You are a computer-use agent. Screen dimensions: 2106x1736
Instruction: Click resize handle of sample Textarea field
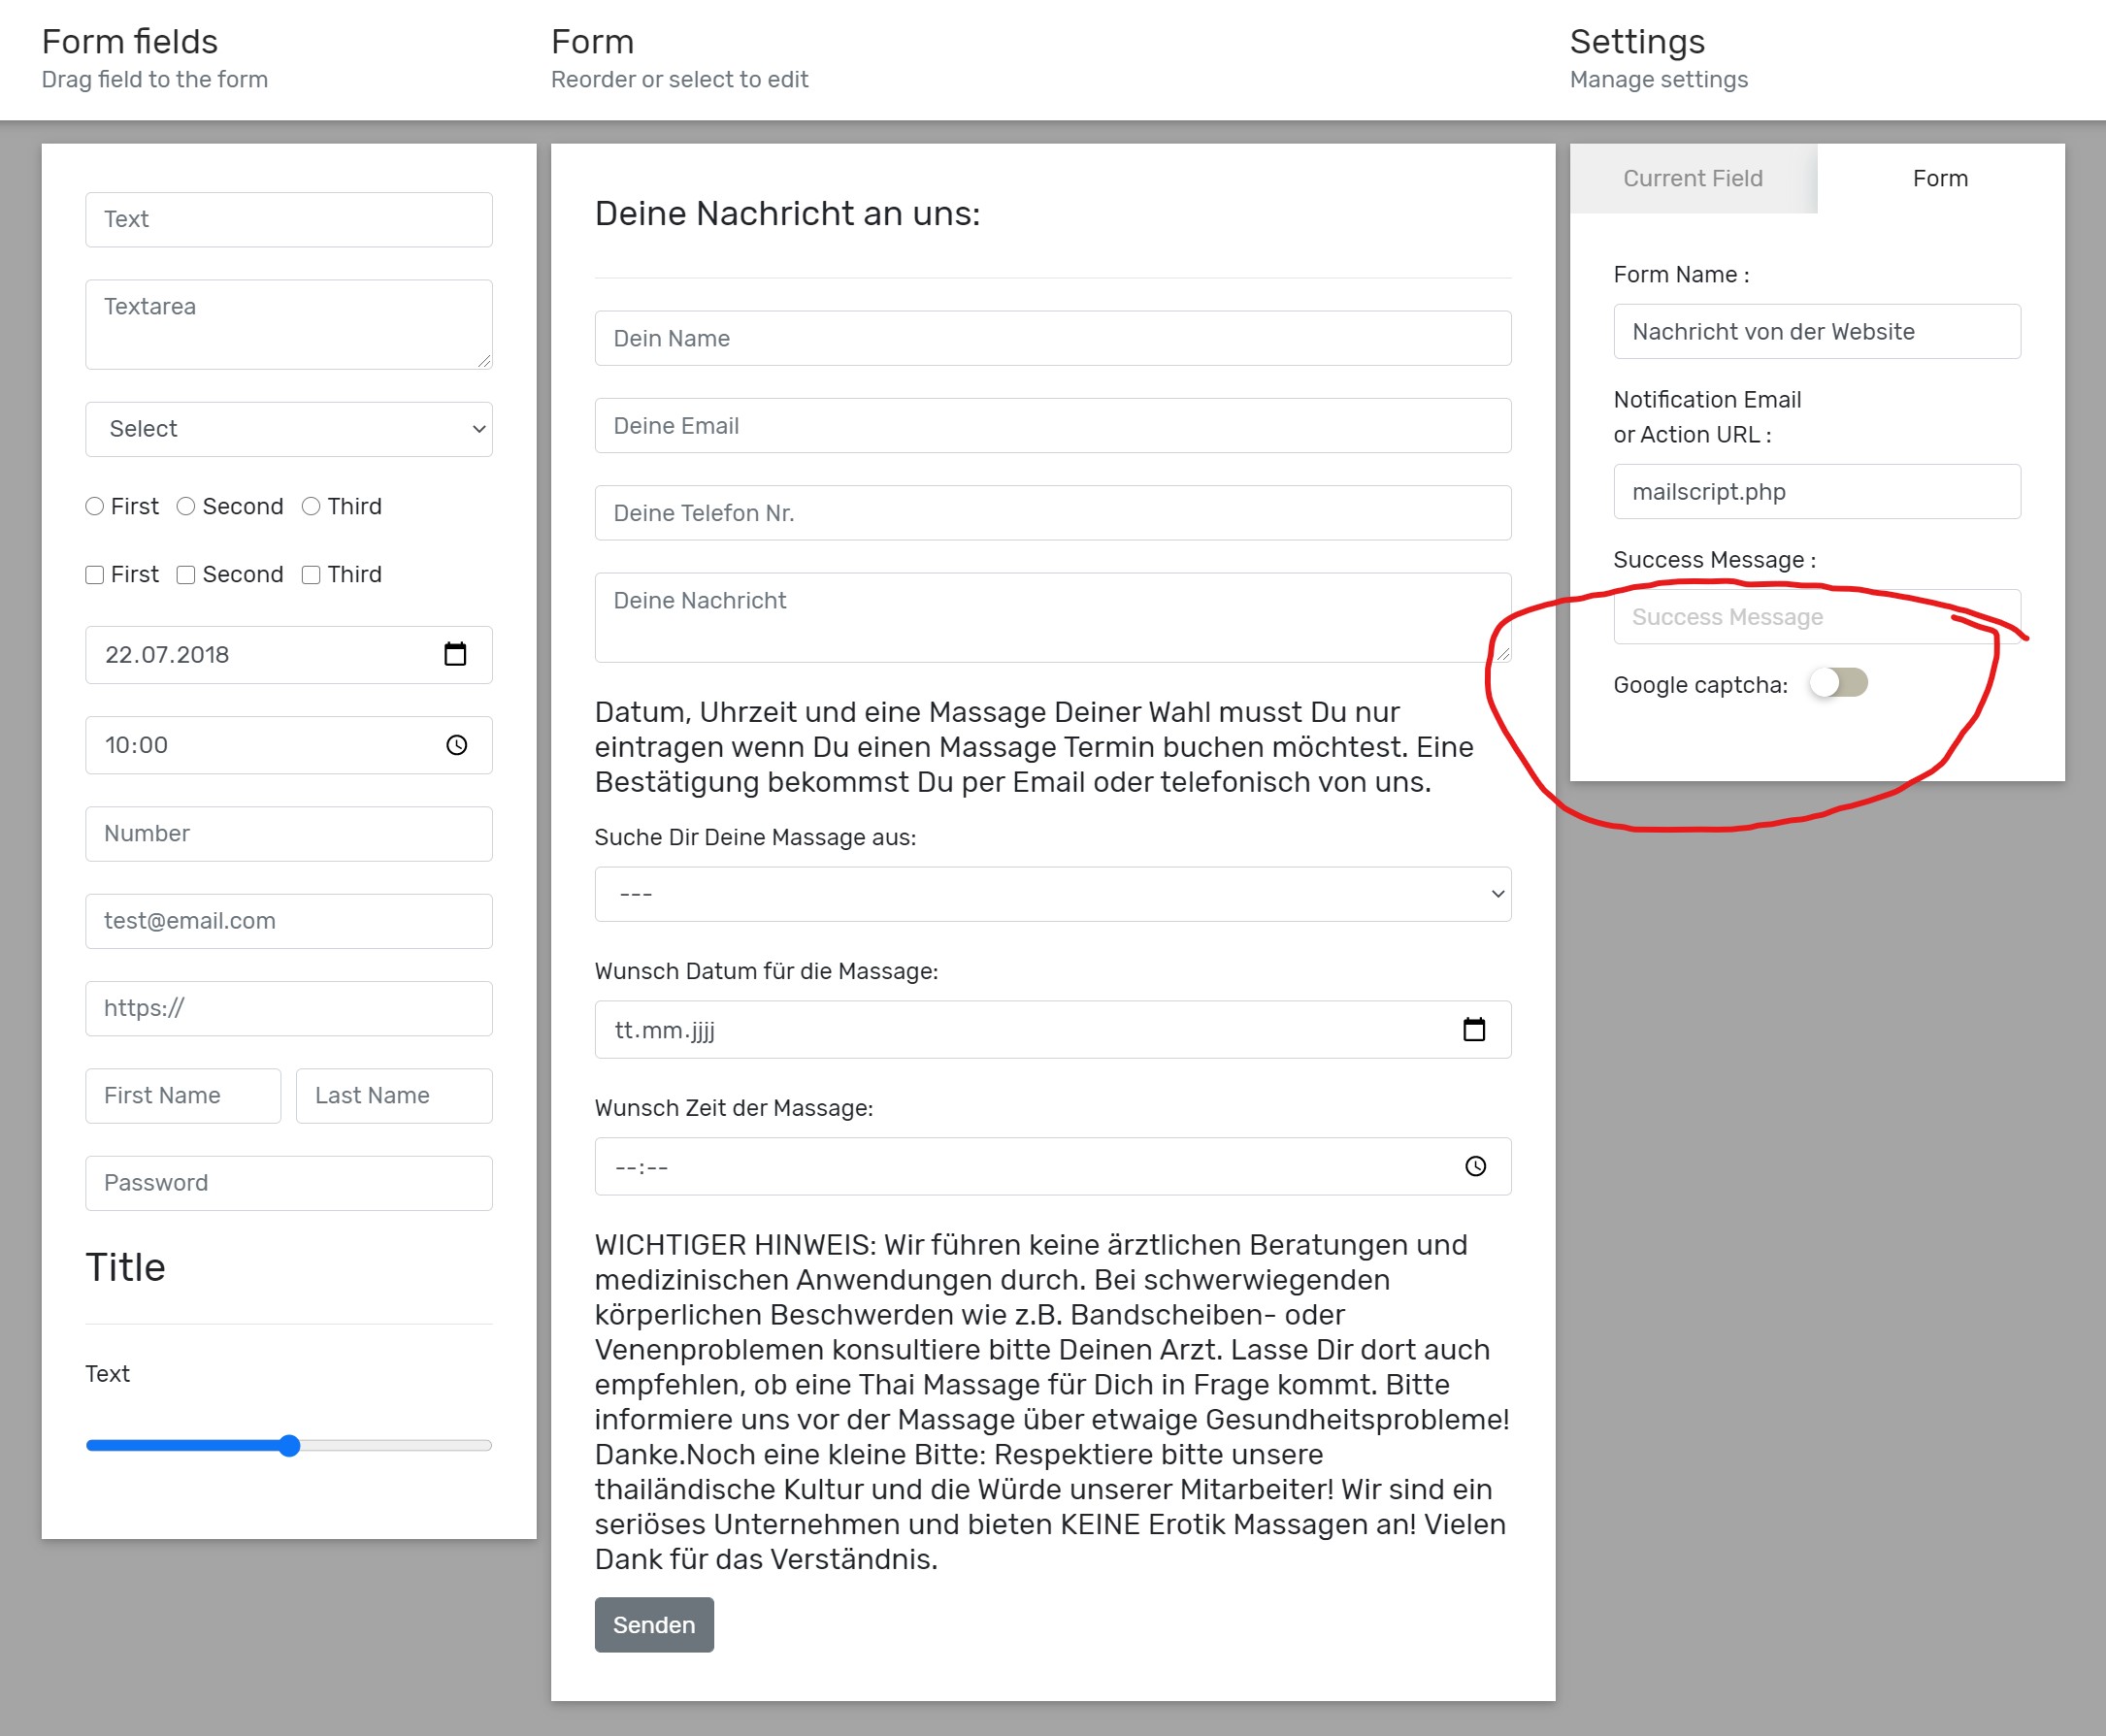[484, 361]
